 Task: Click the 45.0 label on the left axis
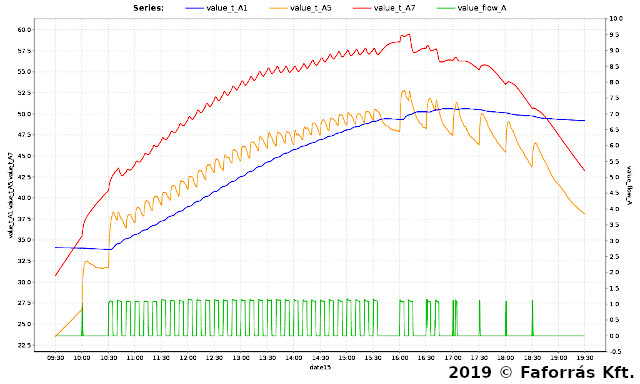[24, 156]
